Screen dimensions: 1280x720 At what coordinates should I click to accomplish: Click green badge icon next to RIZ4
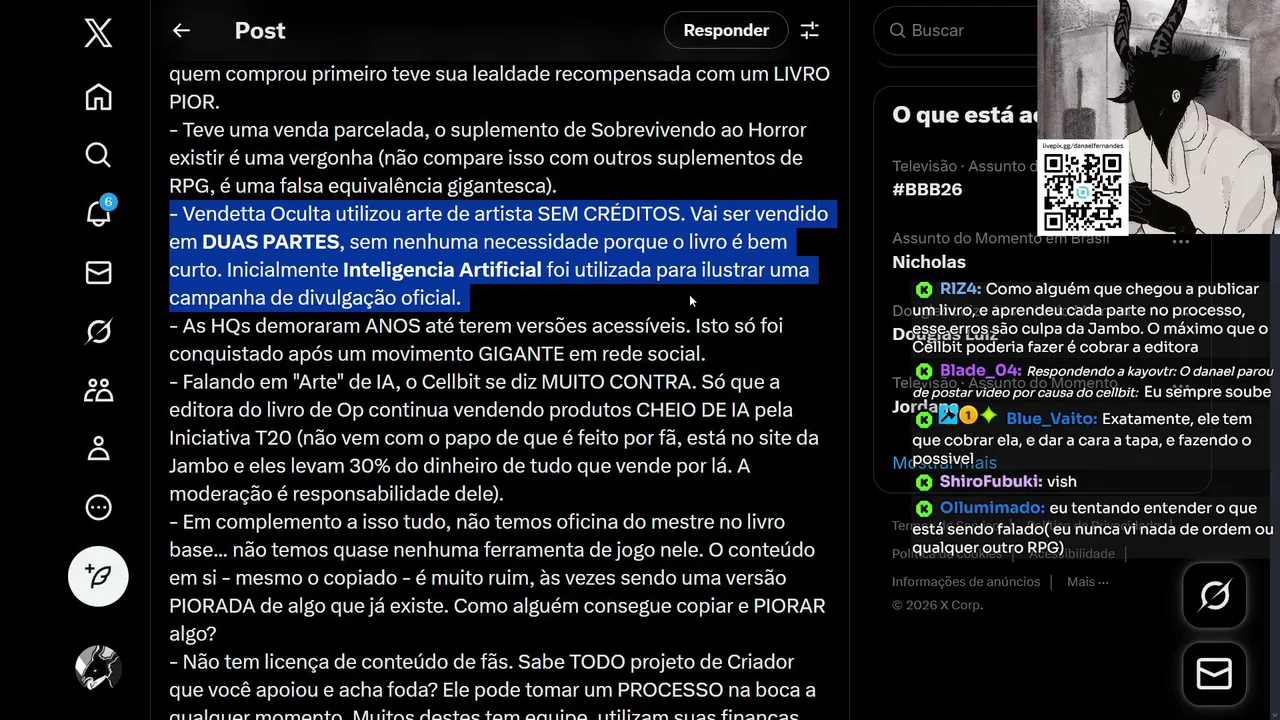coord(924,290)
